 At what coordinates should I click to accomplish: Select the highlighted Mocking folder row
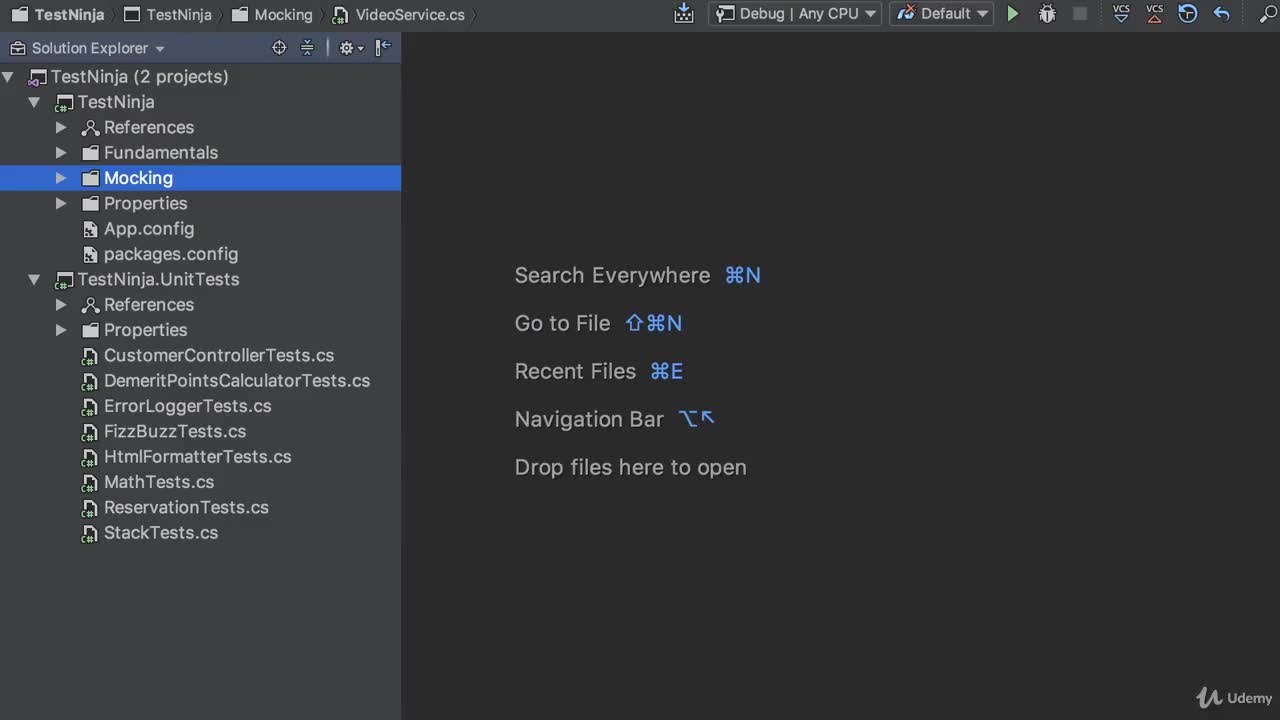(x=200, y=178)
